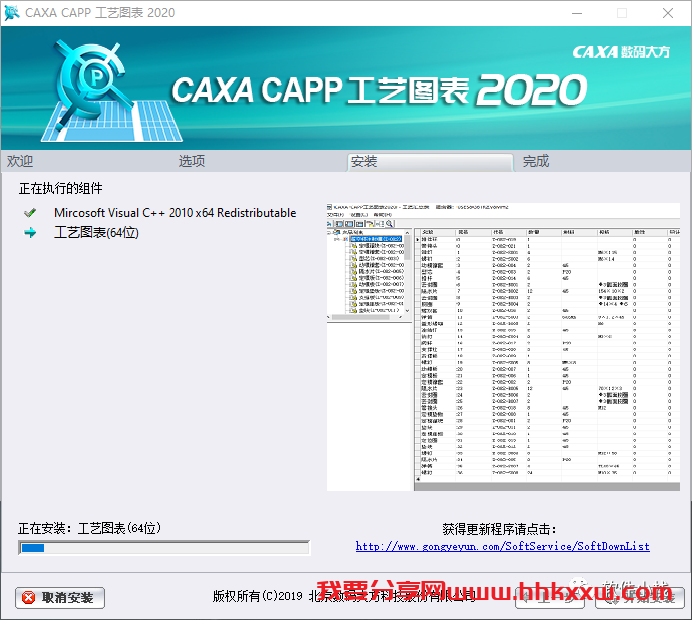
Task: Click the '工艺图表(64位)' component entry
Action: pyautogui.click(x=96, y=233)
